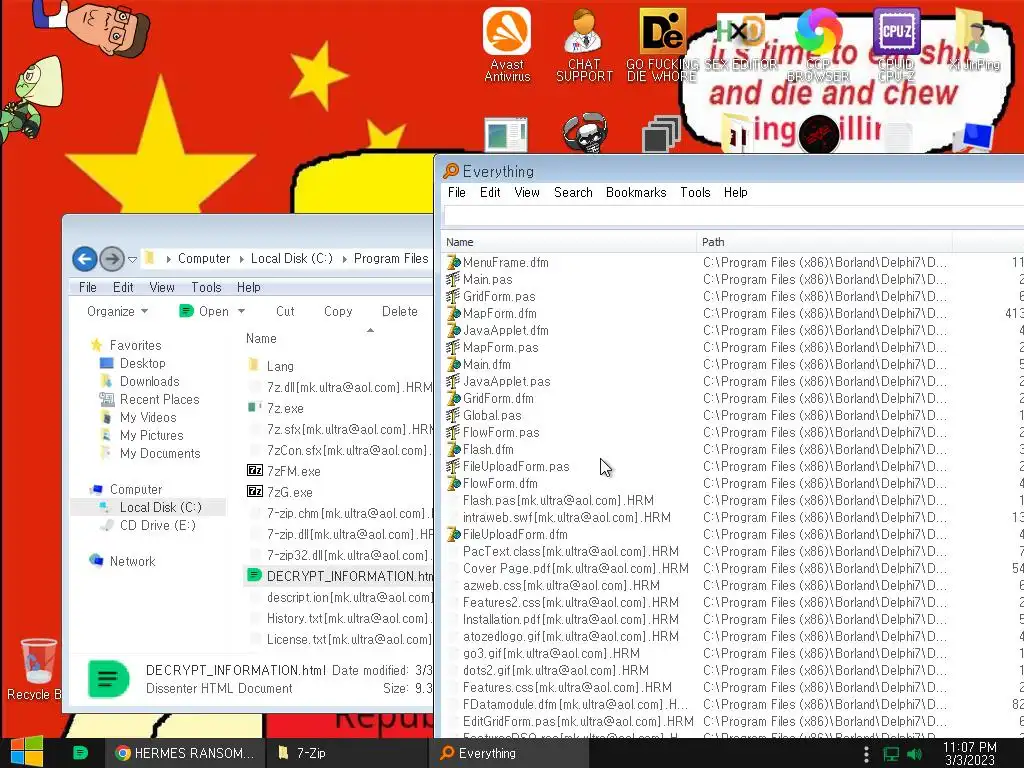Click the Everything search input field

[733, 216]
